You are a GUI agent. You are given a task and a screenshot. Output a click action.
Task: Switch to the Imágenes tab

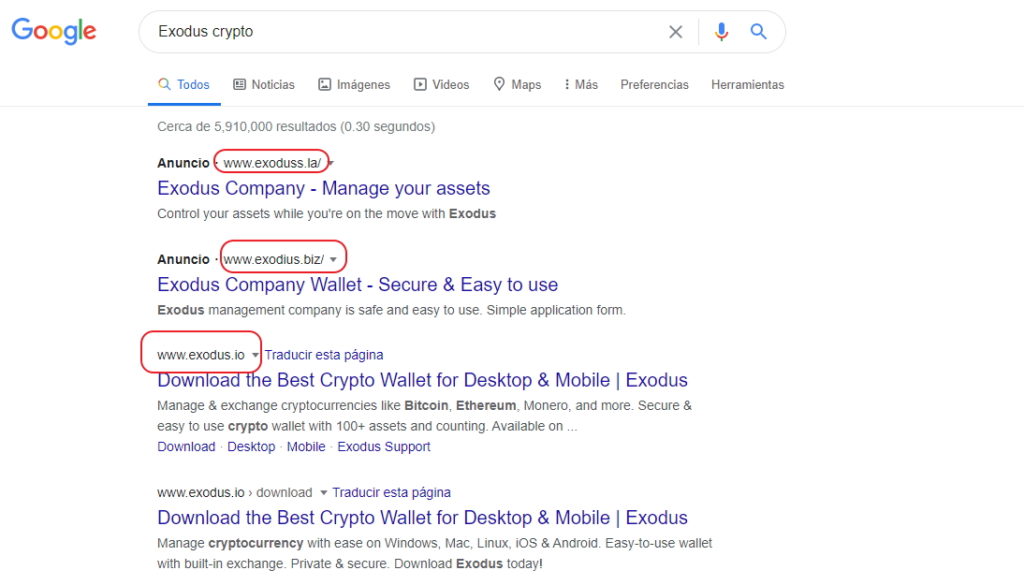(354, 85)
